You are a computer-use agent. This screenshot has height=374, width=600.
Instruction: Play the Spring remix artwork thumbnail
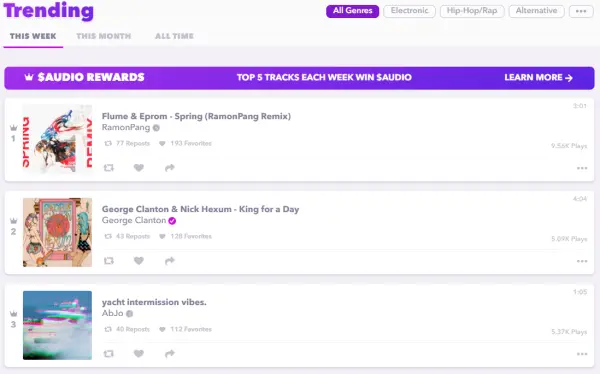pyautogui.click(x=57, y=139)
